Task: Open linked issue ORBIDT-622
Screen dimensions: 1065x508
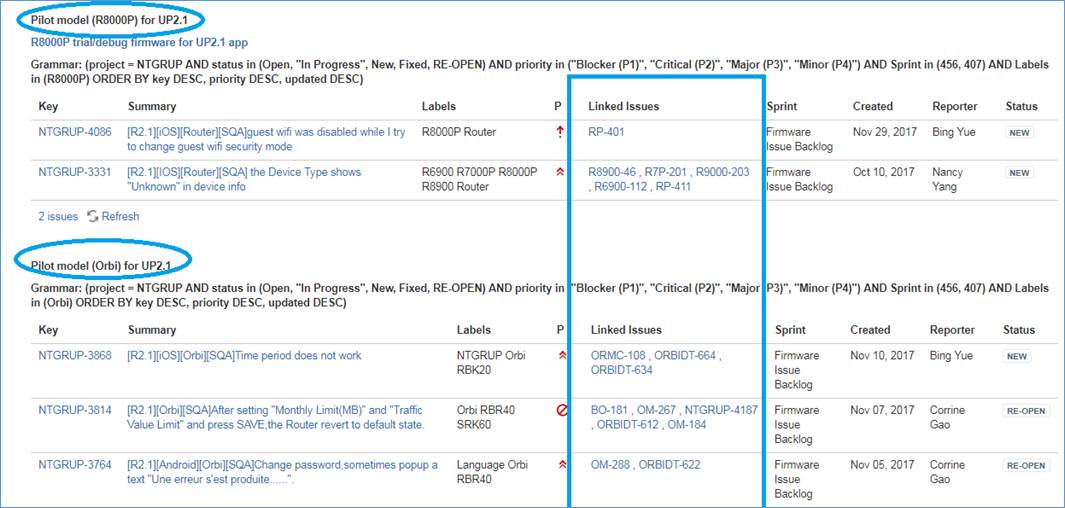Action: (669, 465)
